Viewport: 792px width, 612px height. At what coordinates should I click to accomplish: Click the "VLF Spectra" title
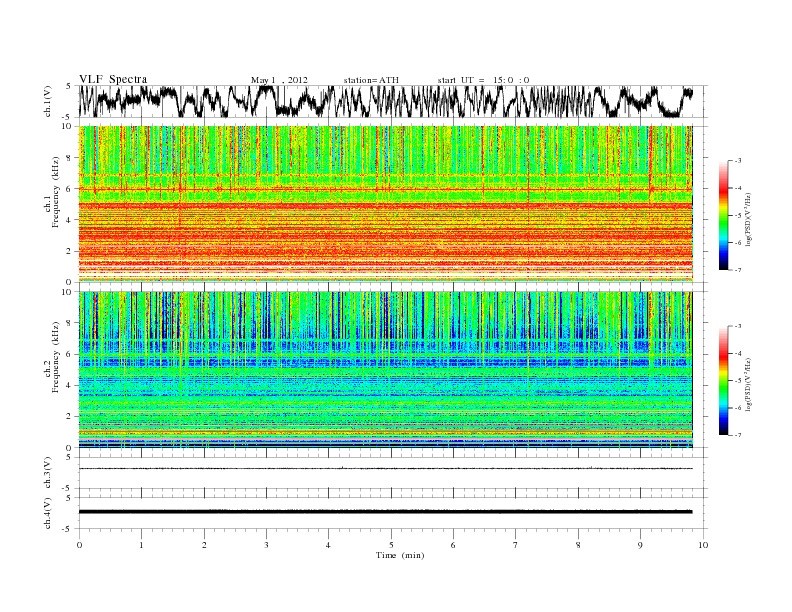pos(113,79)
